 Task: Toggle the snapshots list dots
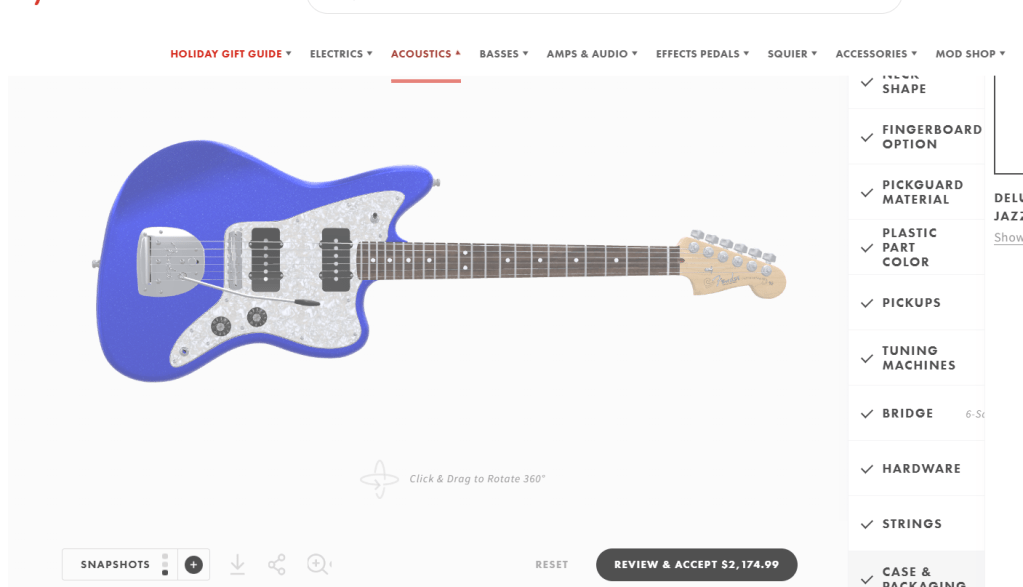click(165, 565)
